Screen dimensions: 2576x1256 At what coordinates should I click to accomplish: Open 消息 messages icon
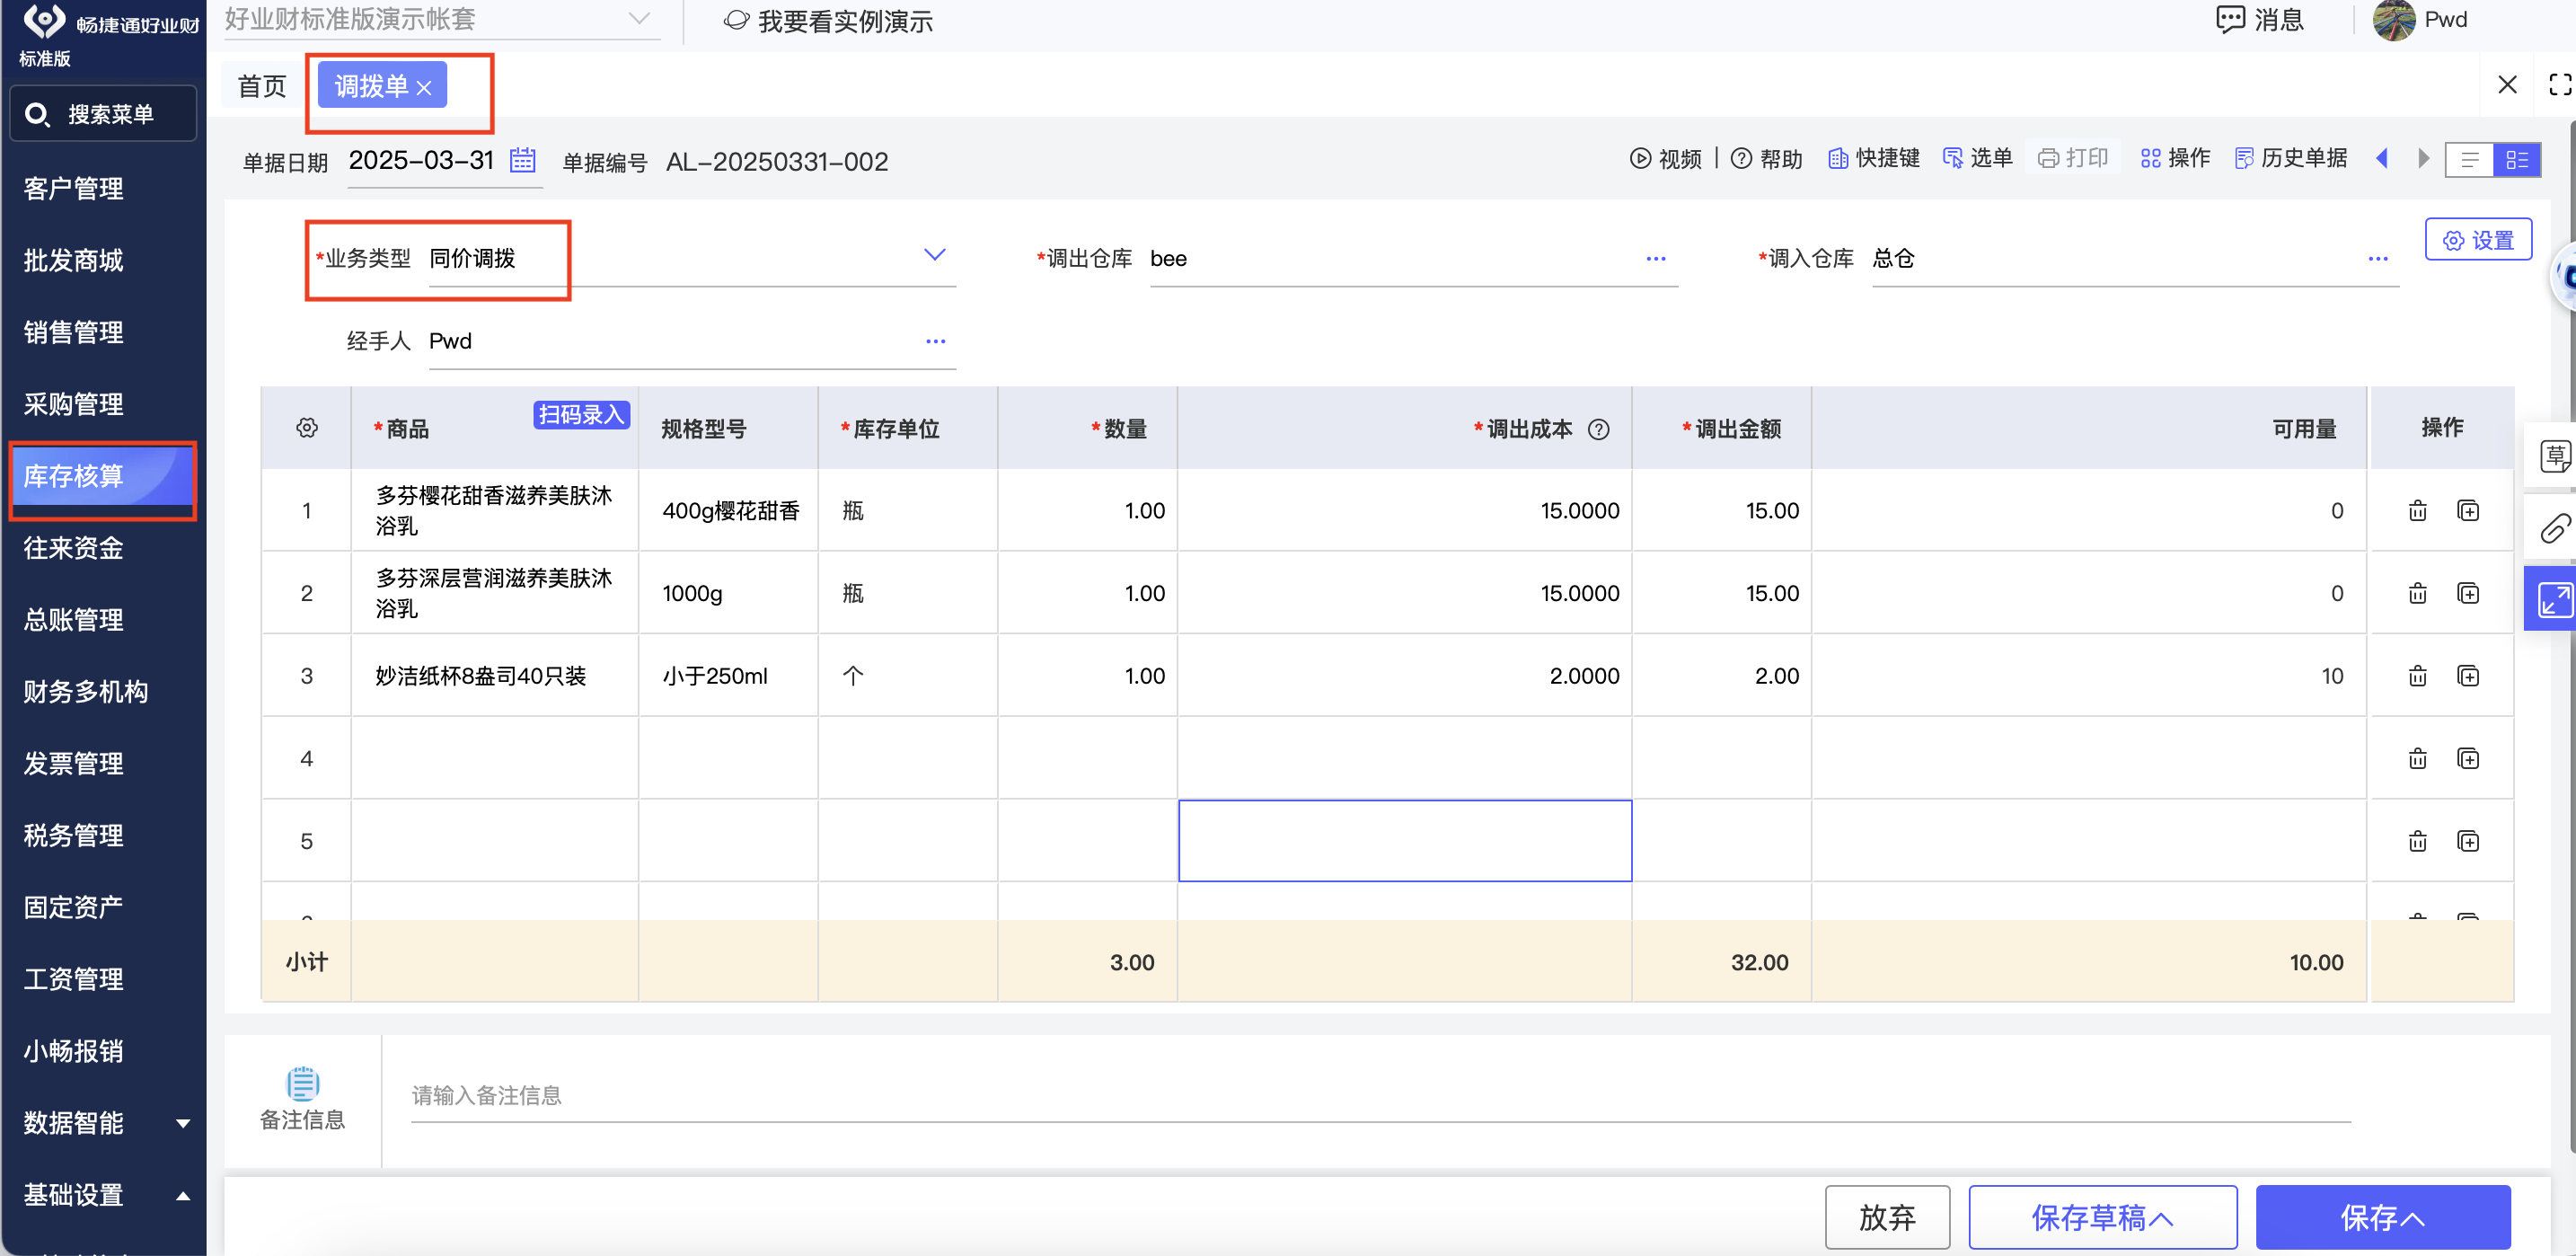coord(2229,20)
